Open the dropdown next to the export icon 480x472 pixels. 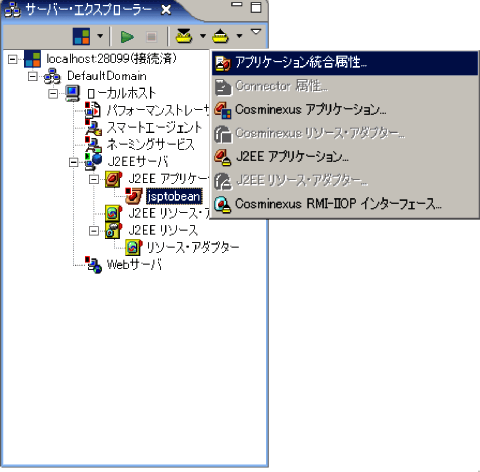239,36
